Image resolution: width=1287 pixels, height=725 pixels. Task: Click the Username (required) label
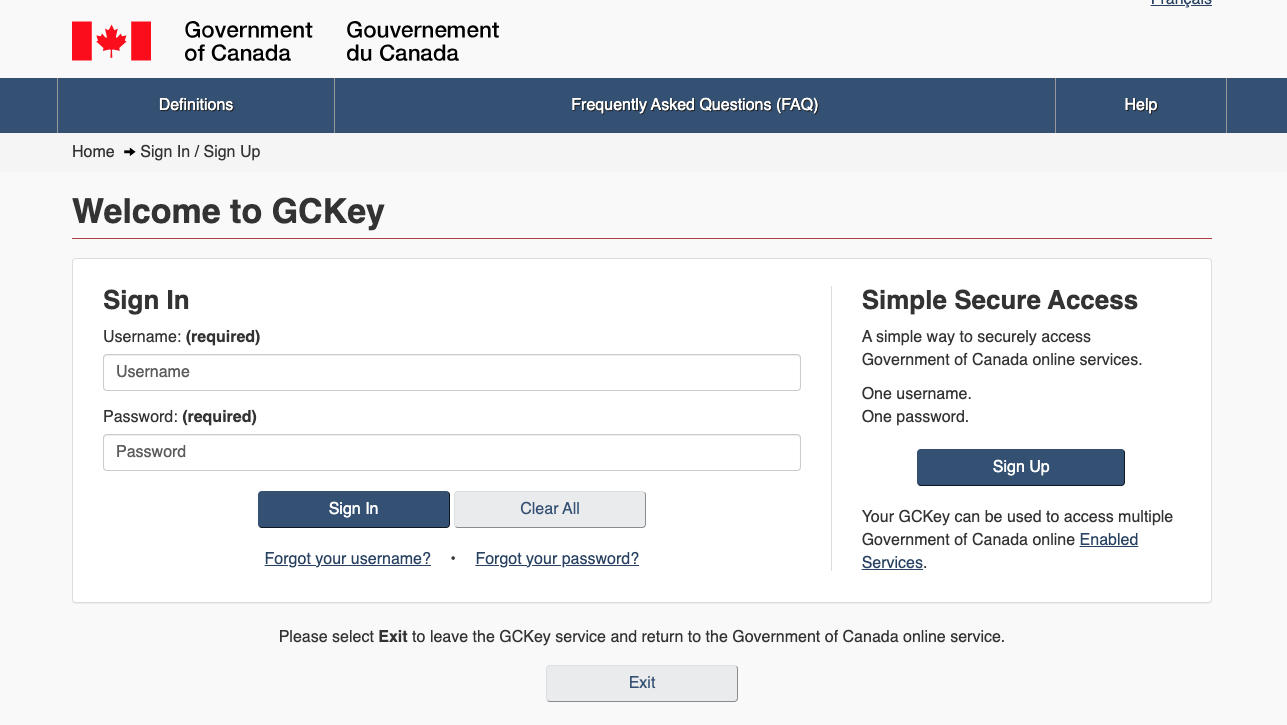click(x=181, y=337)
